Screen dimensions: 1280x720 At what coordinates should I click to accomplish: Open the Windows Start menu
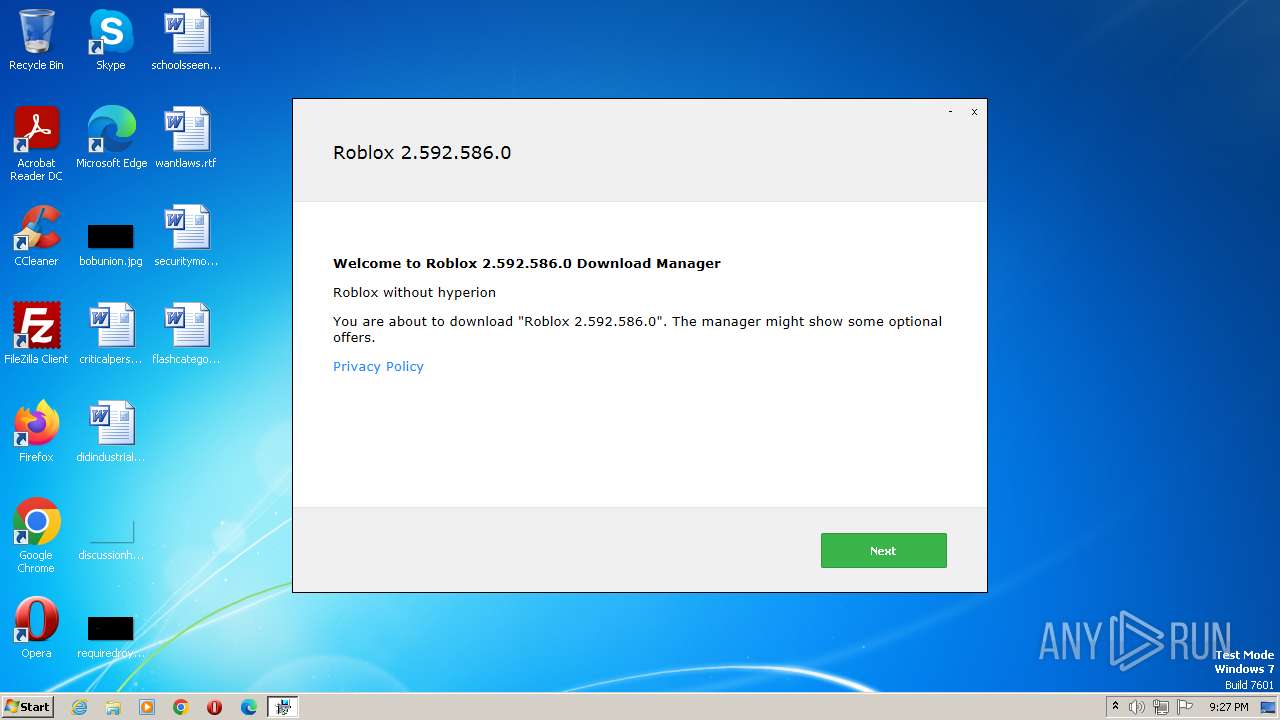[x=28, y=707]
